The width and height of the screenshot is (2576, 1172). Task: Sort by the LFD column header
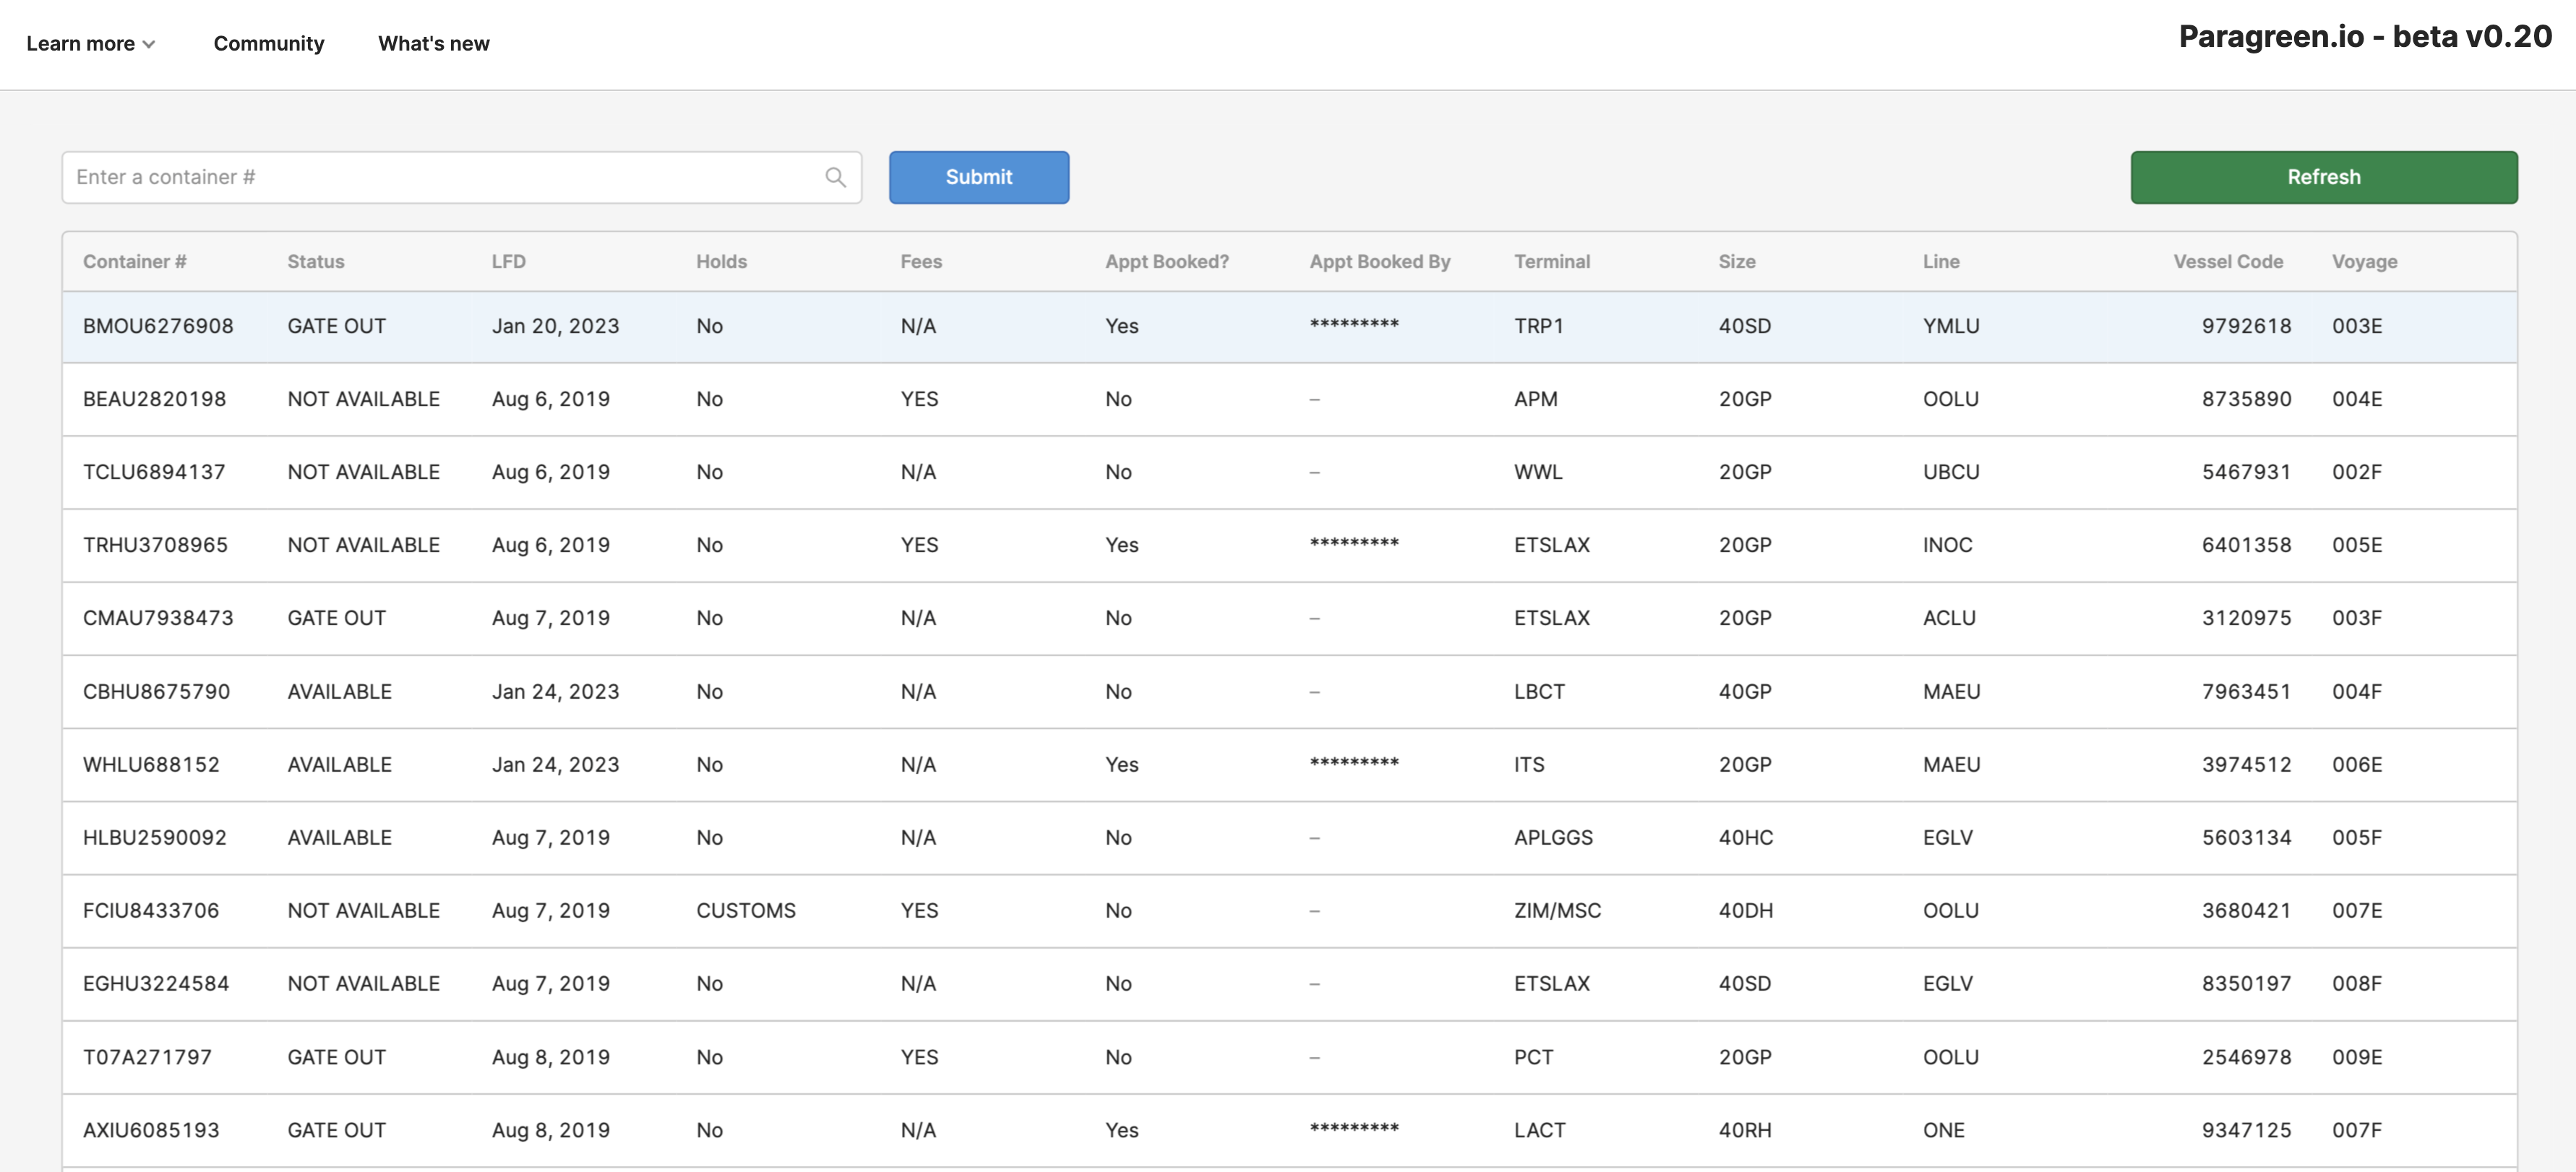tap(508, 261)
